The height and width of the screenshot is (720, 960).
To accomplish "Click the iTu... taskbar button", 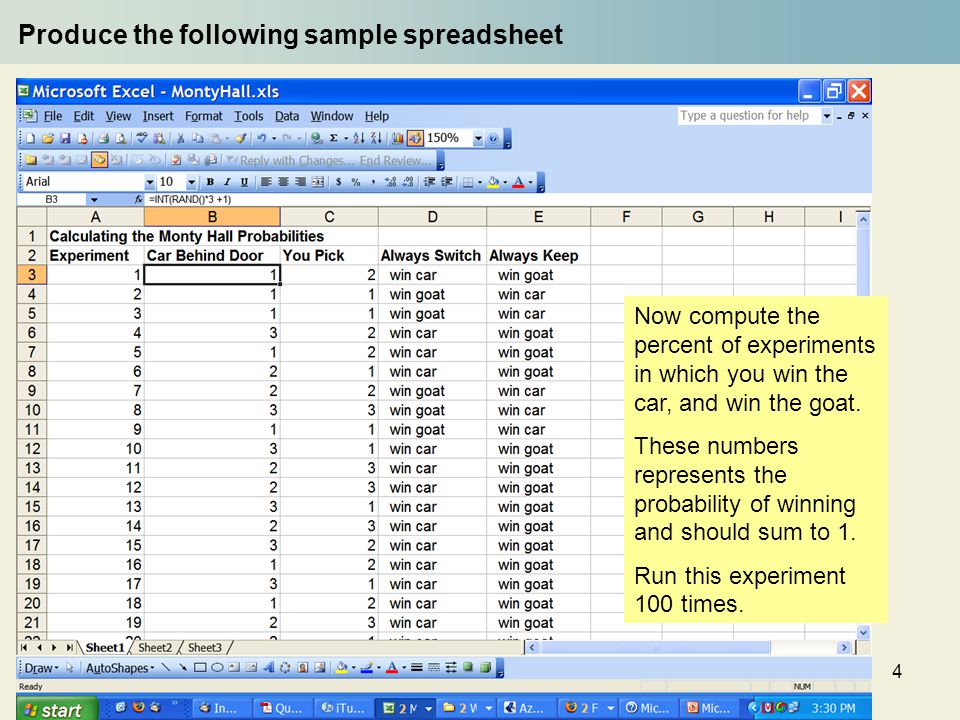I will (x=345, y=708).
